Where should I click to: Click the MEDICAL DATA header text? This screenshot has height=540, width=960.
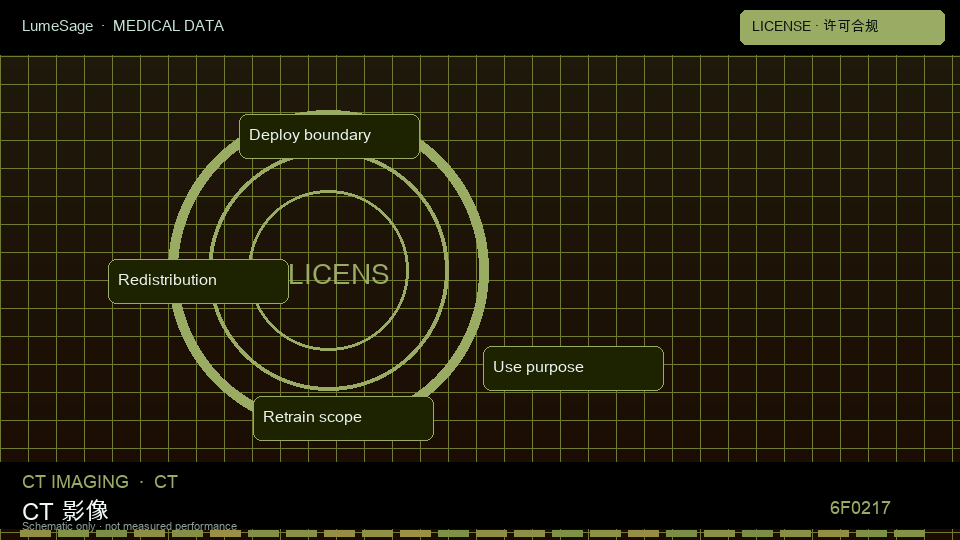point(168,26)
